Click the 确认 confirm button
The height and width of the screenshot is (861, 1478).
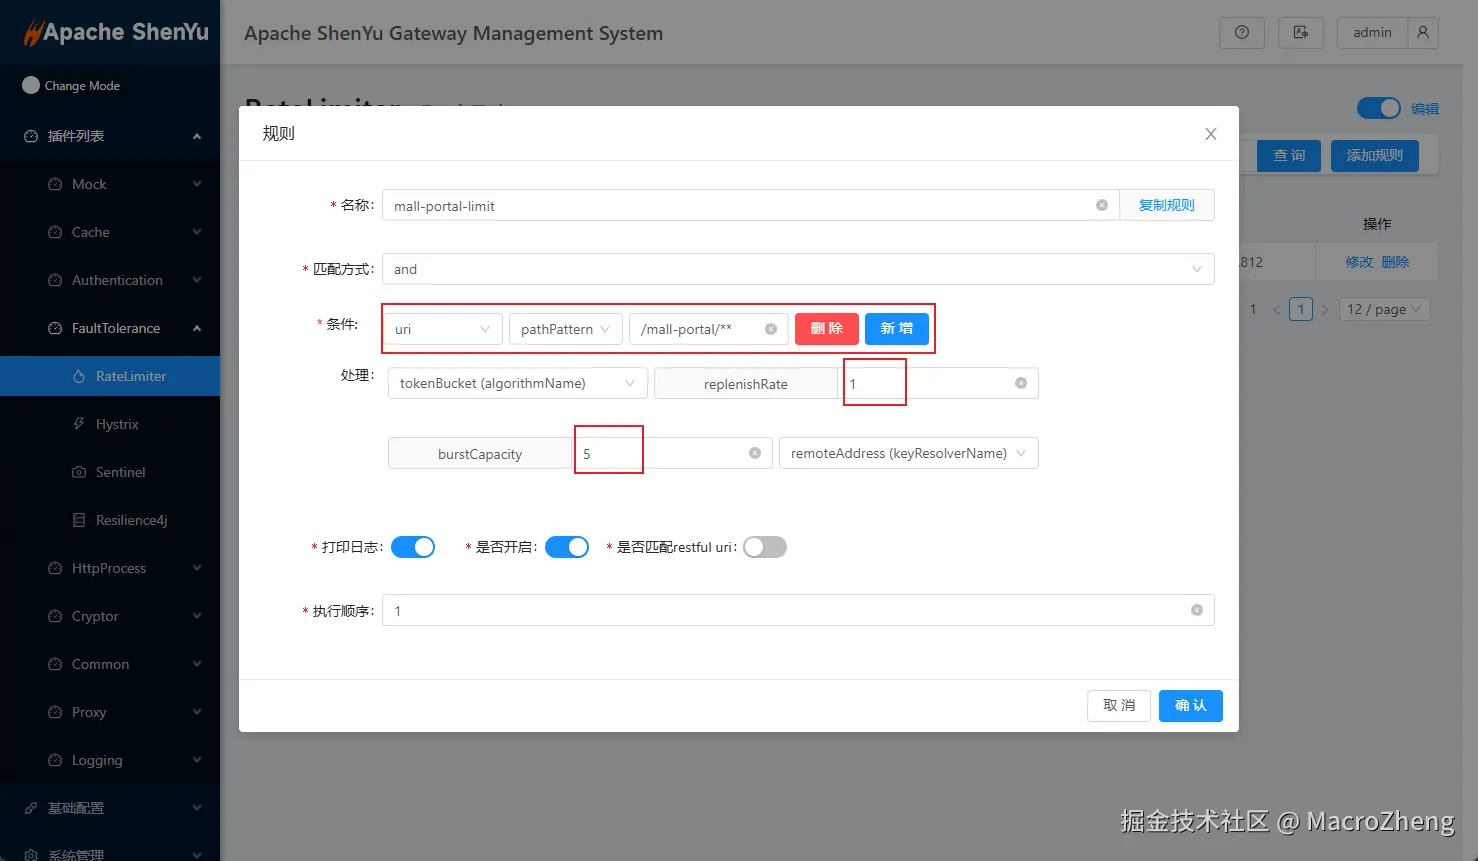1191,706
